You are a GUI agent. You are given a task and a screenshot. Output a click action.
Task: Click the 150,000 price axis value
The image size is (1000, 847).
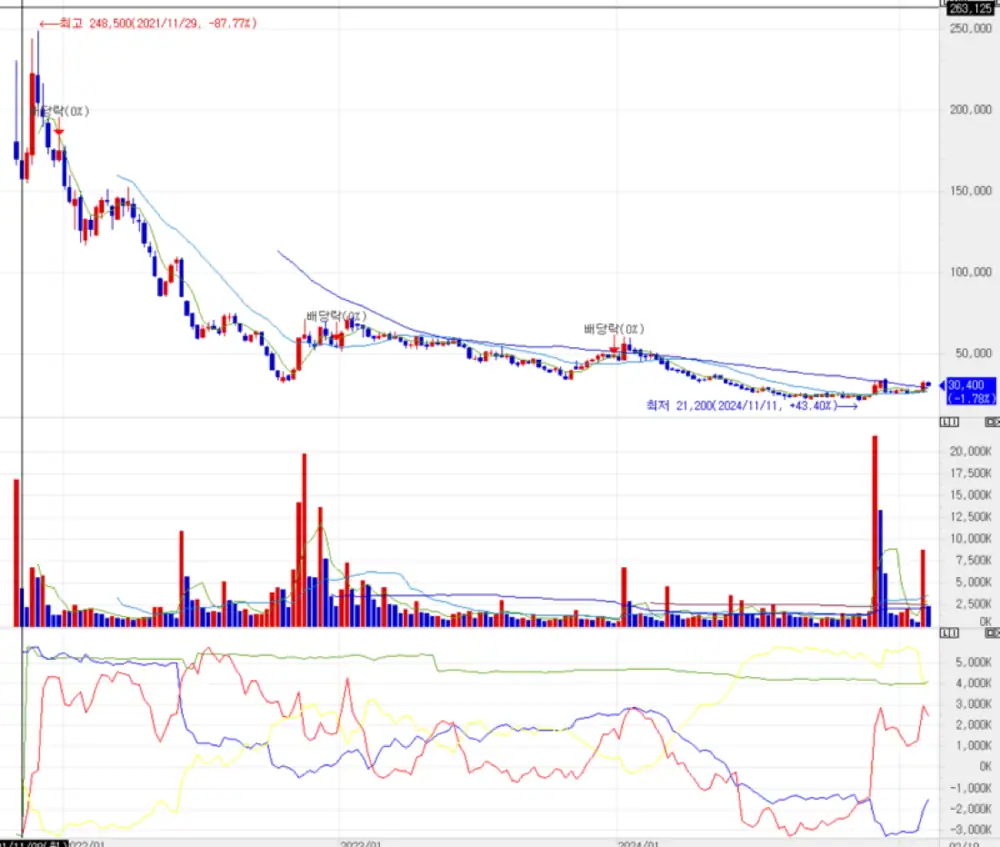(x=971, y=191)
